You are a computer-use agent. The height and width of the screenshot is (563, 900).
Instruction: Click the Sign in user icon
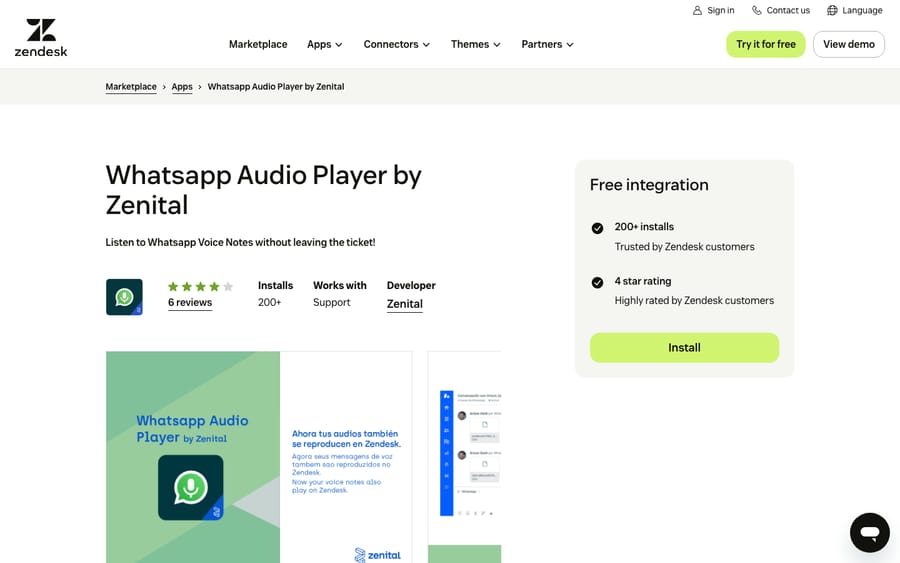[697, 10]
